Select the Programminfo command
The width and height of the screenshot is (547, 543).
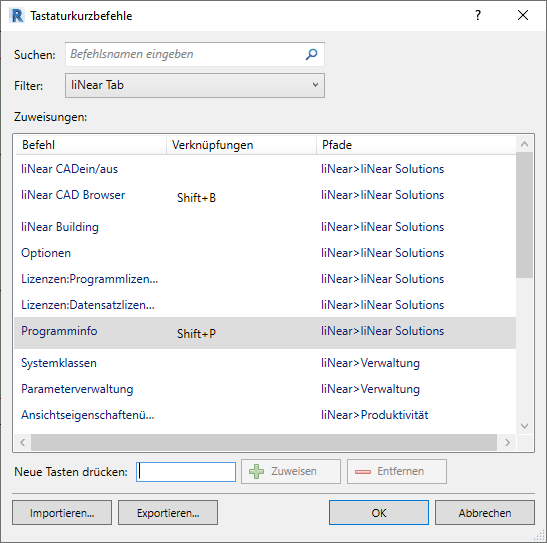pos(59,331)
